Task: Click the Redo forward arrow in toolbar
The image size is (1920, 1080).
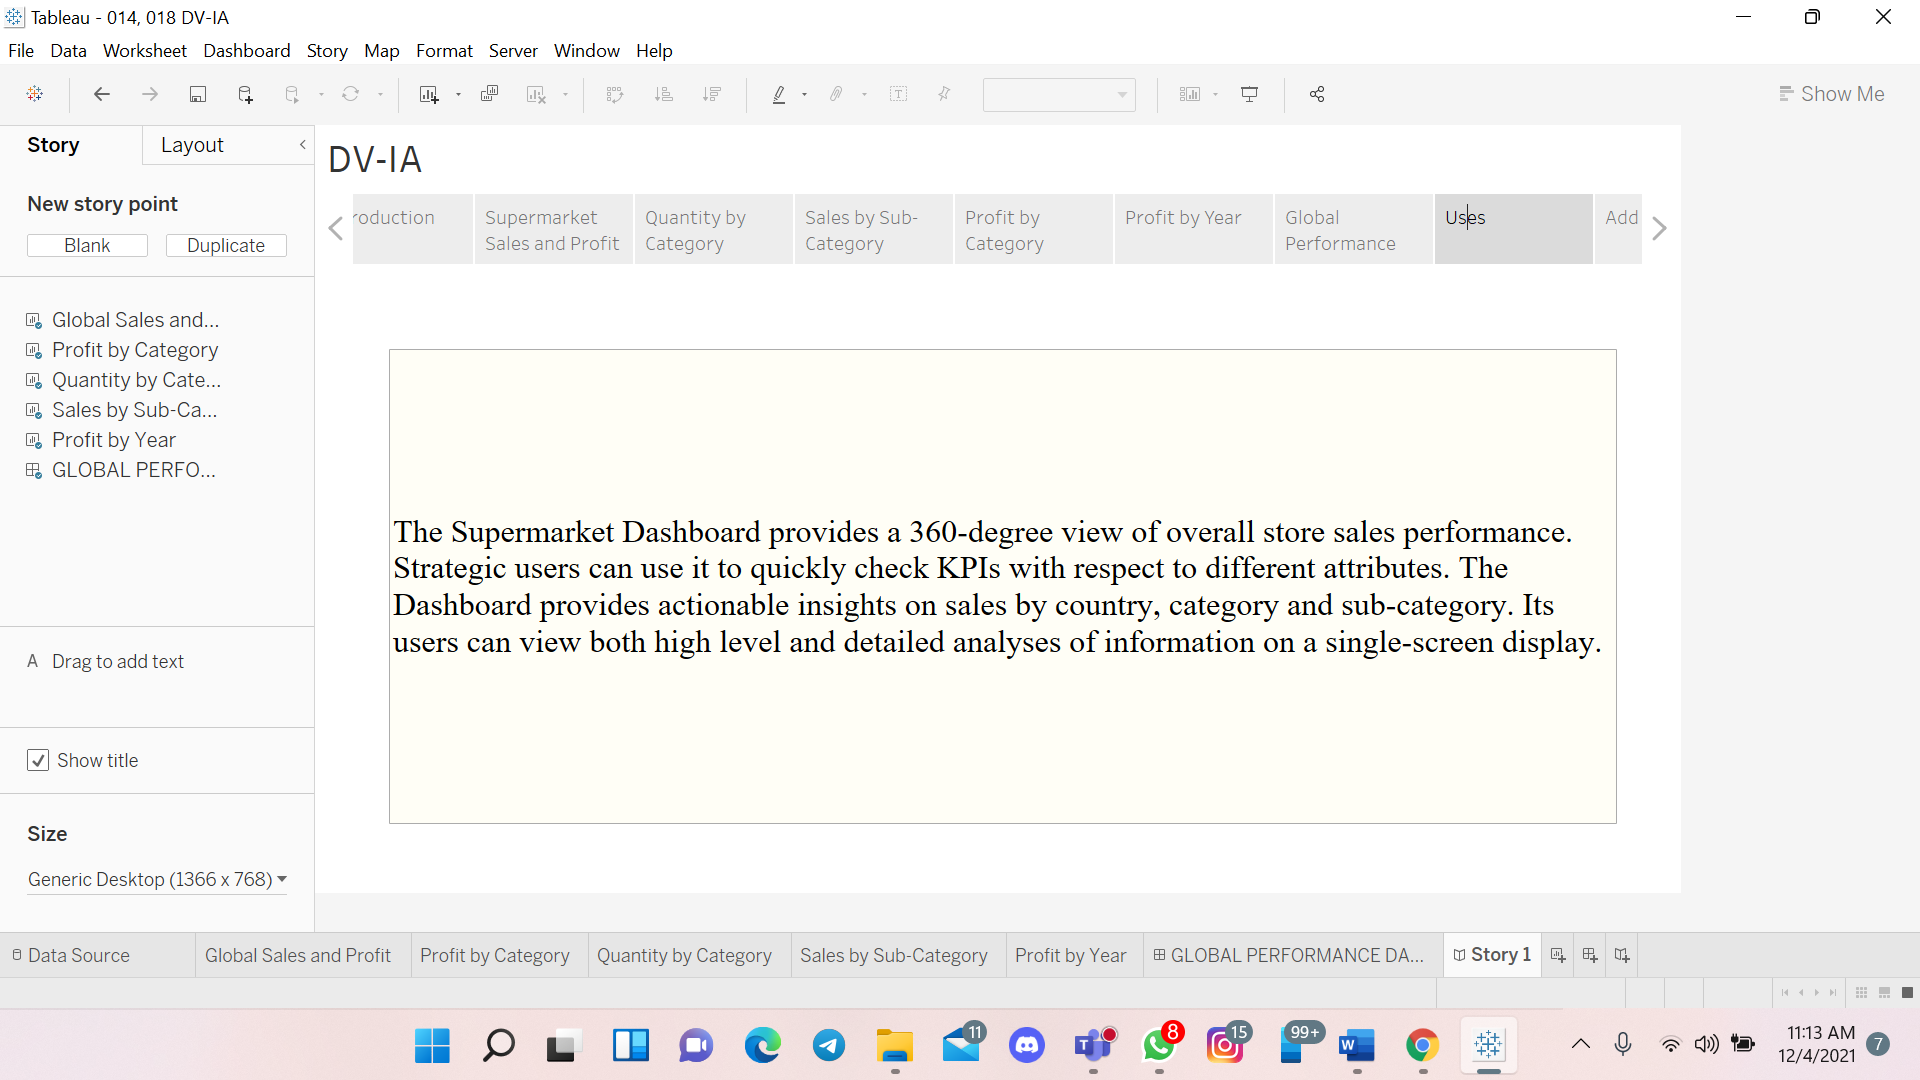Action: point(150,94)
